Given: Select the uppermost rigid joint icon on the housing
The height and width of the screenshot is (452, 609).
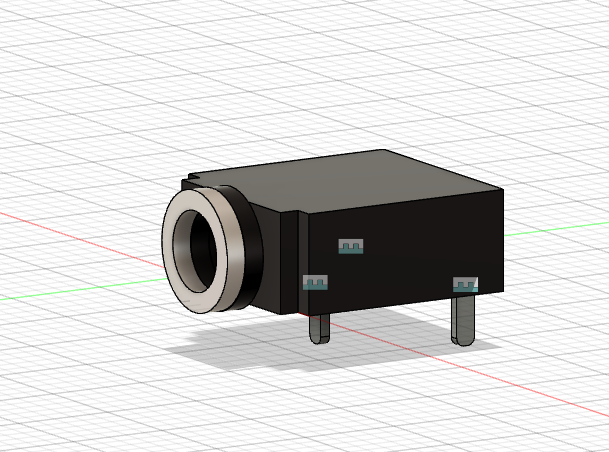Looking at the screenshot, I should pos(351,246).
